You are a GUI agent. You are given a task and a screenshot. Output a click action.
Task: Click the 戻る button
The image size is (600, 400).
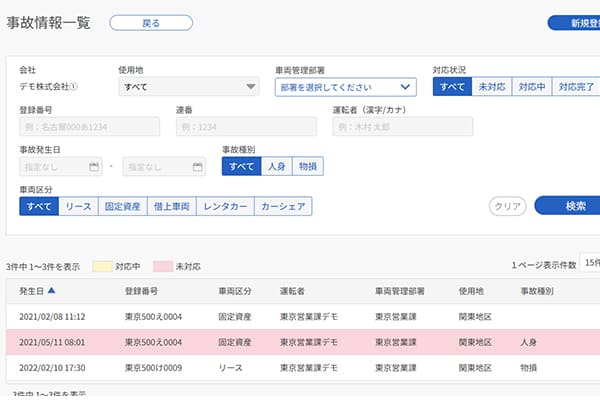(x=151, y=23)
